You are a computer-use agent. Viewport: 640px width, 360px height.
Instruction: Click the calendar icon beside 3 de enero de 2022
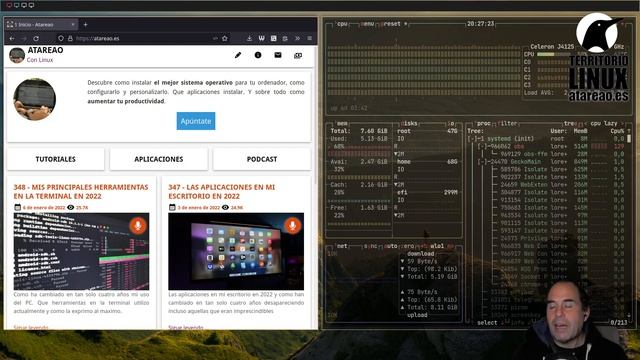[172, 207]
